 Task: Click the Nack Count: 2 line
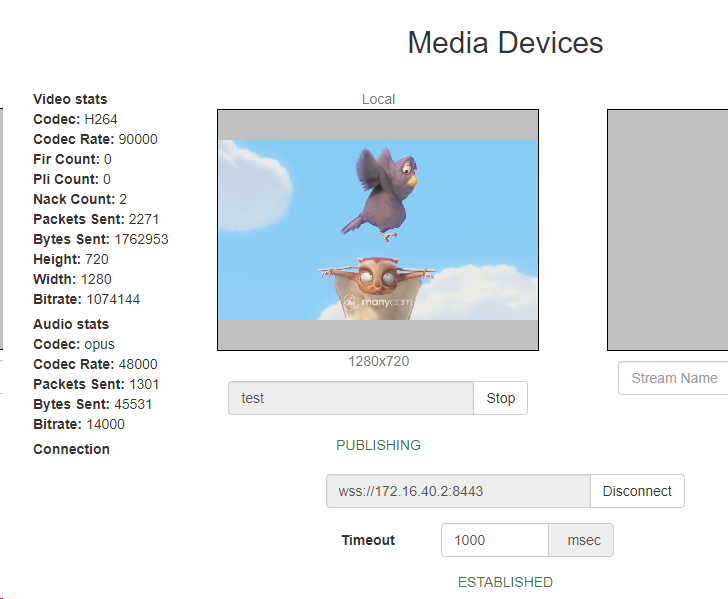[x=80, y=199]
